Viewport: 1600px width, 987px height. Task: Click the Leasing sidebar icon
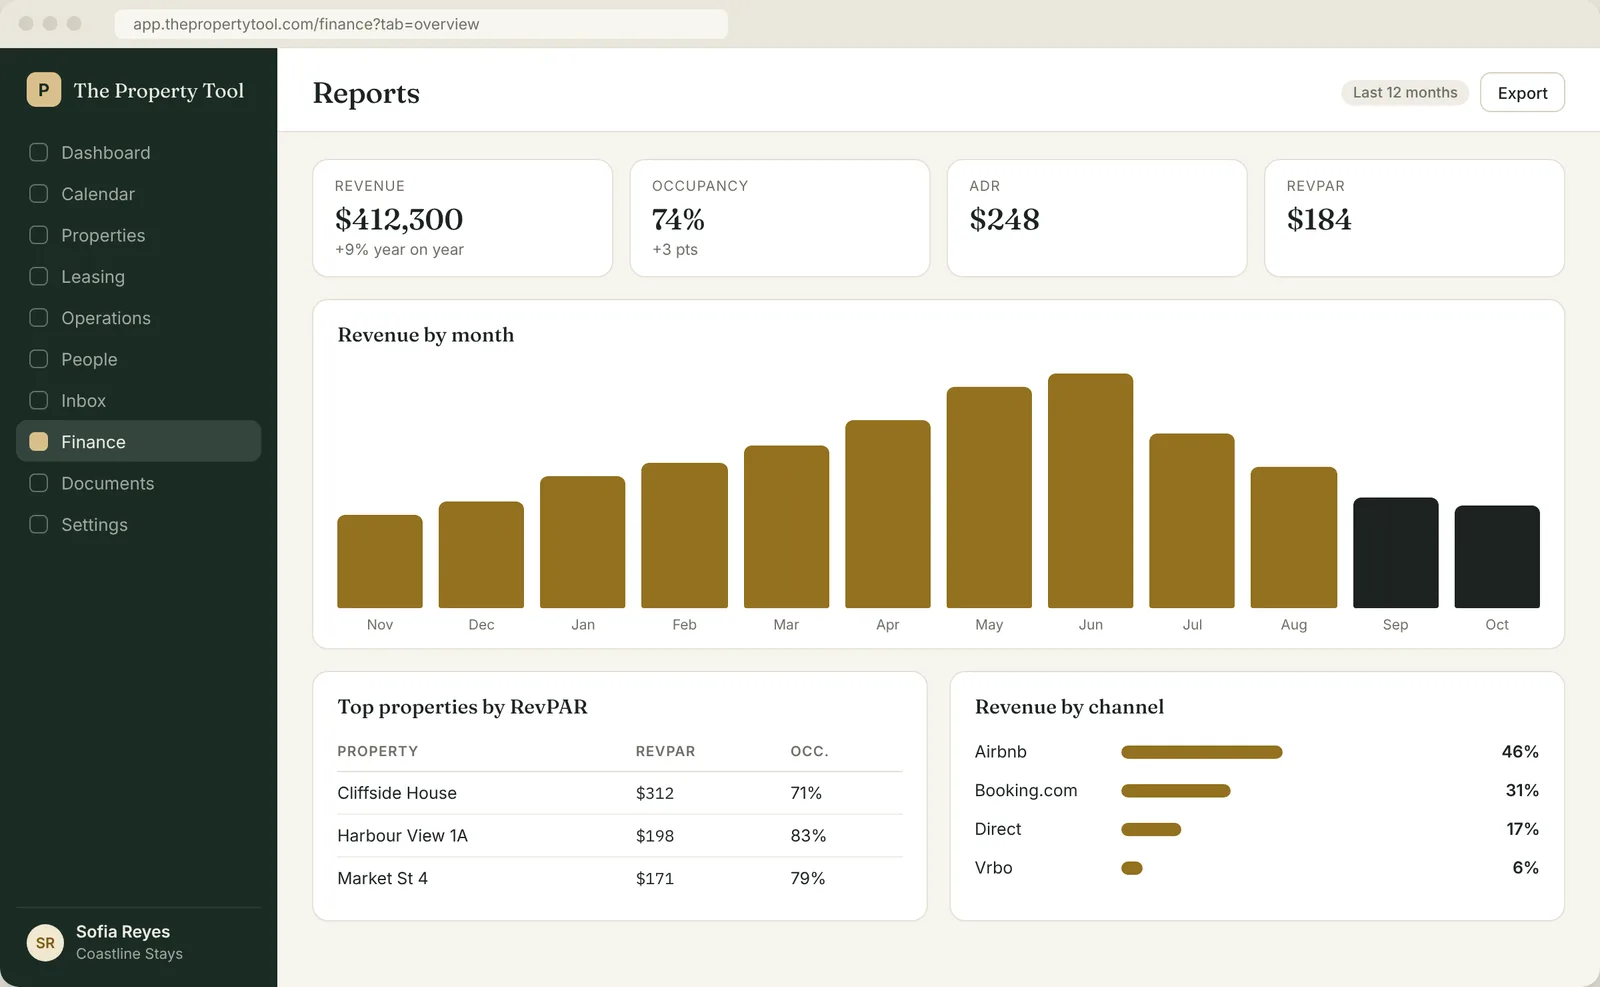pyautogui.click(x=39, y=276)
